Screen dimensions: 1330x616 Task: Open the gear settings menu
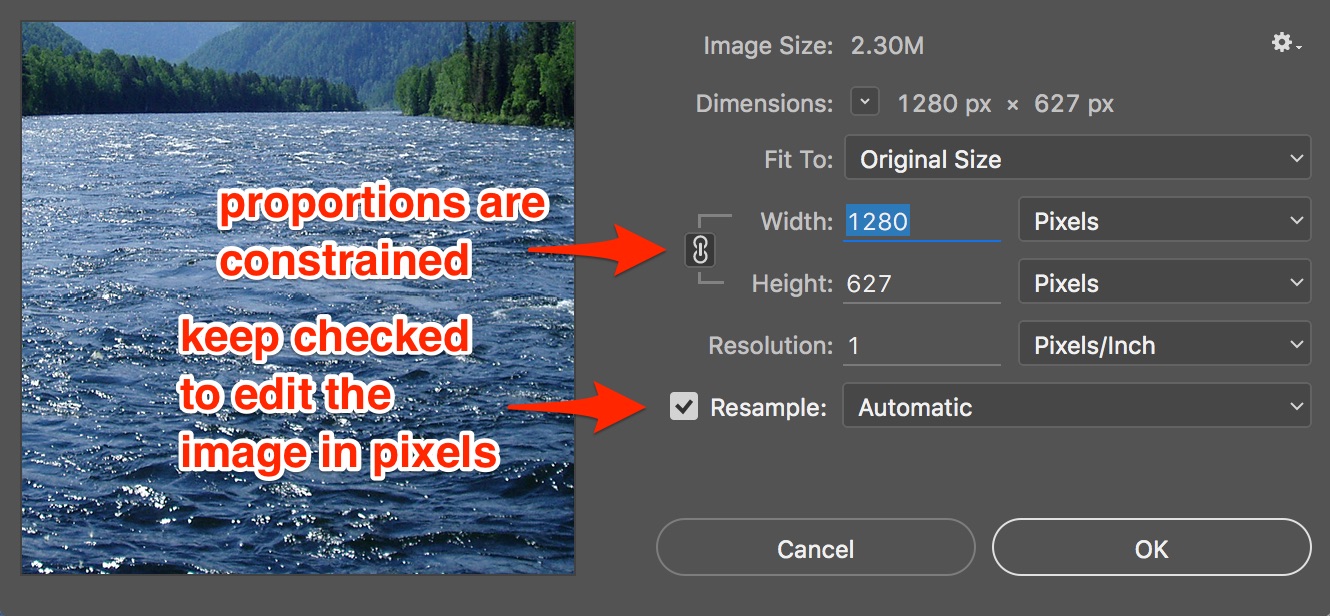click(x=1284, y=44)
